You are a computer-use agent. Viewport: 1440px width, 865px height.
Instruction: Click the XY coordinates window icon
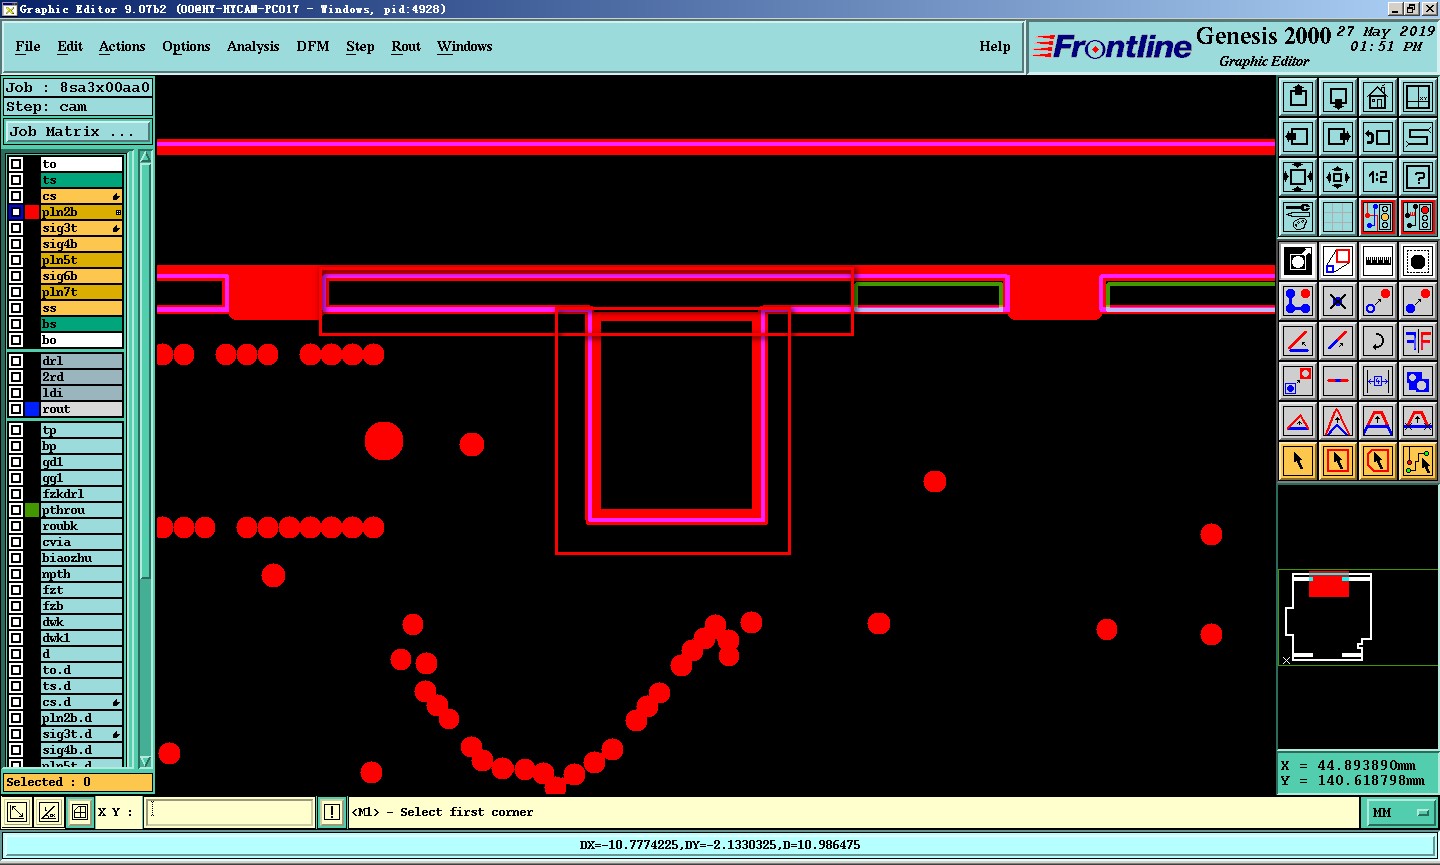(x=1417, y=97)
